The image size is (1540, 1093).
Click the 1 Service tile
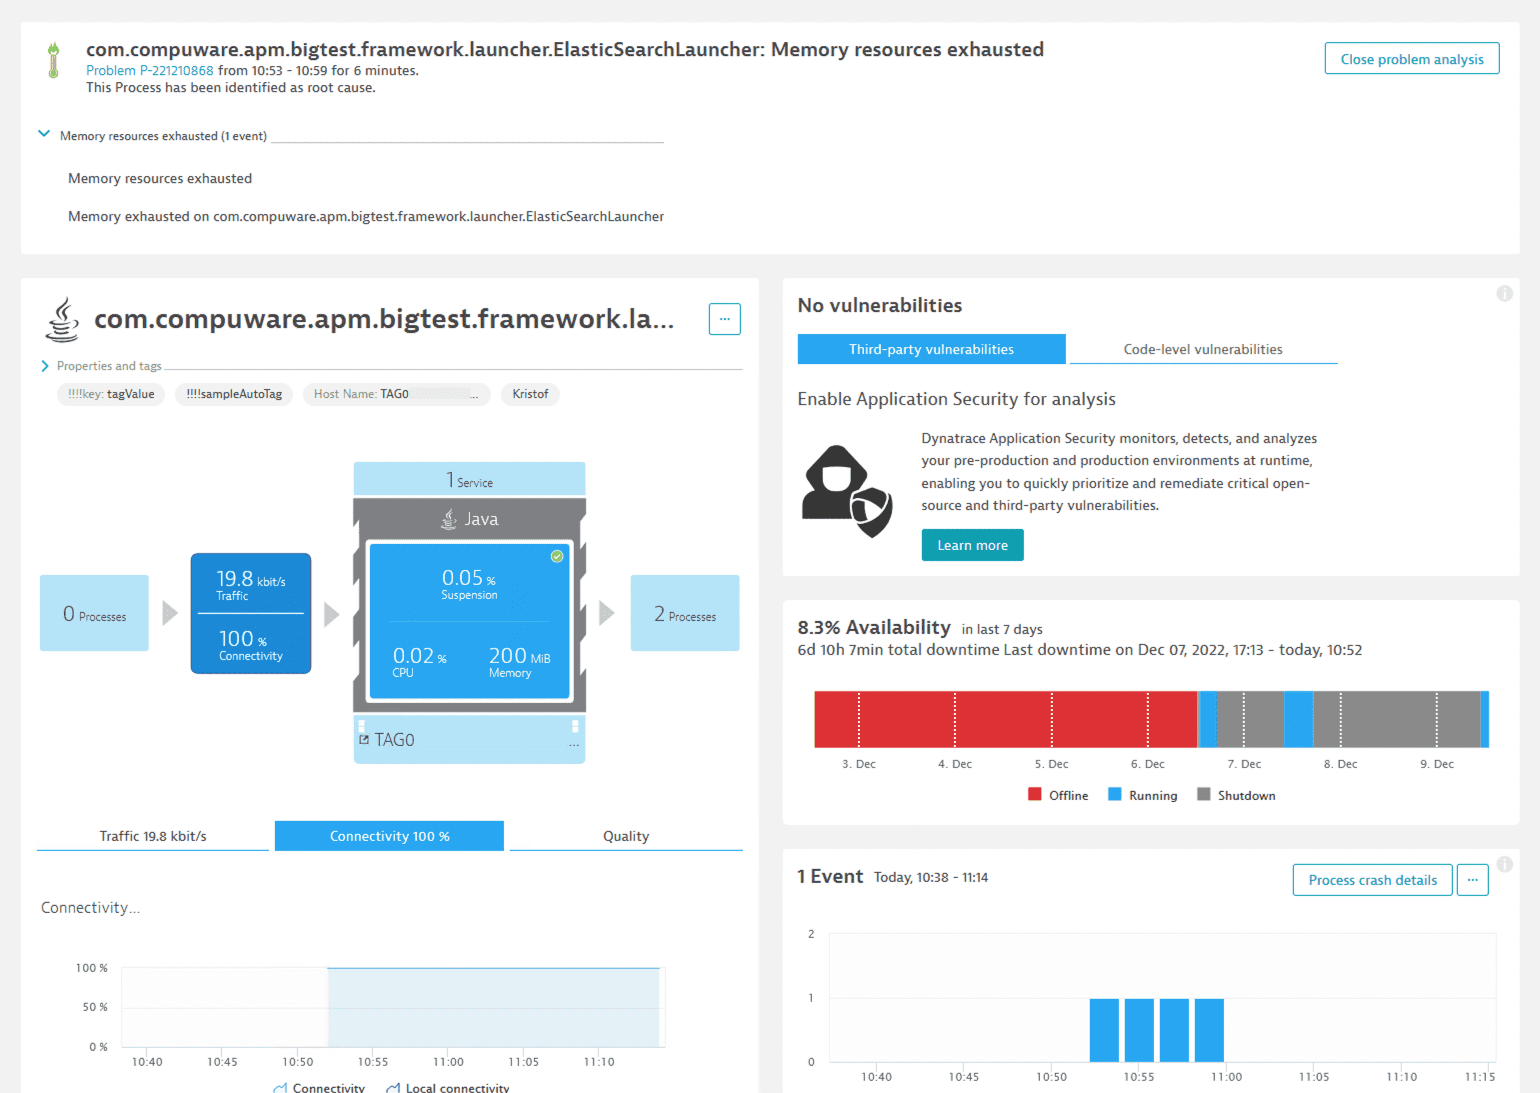pos(469,479)
